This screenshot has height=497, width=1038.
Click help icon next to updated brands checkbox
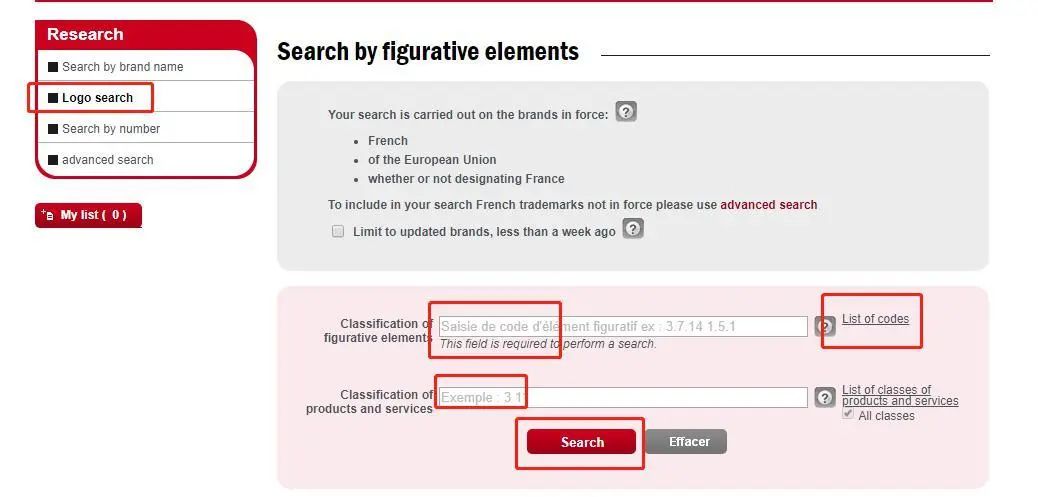633,229
